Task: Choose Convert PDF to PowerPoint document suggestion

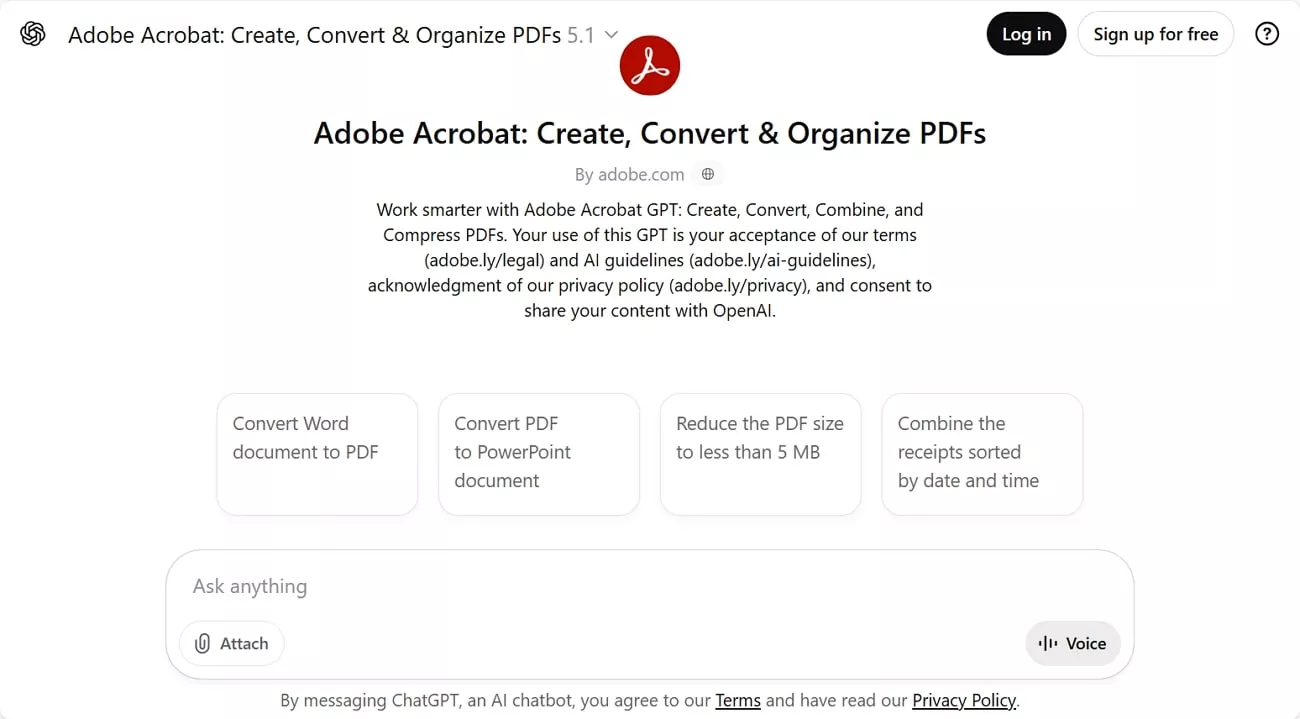Action: (538, 454)
